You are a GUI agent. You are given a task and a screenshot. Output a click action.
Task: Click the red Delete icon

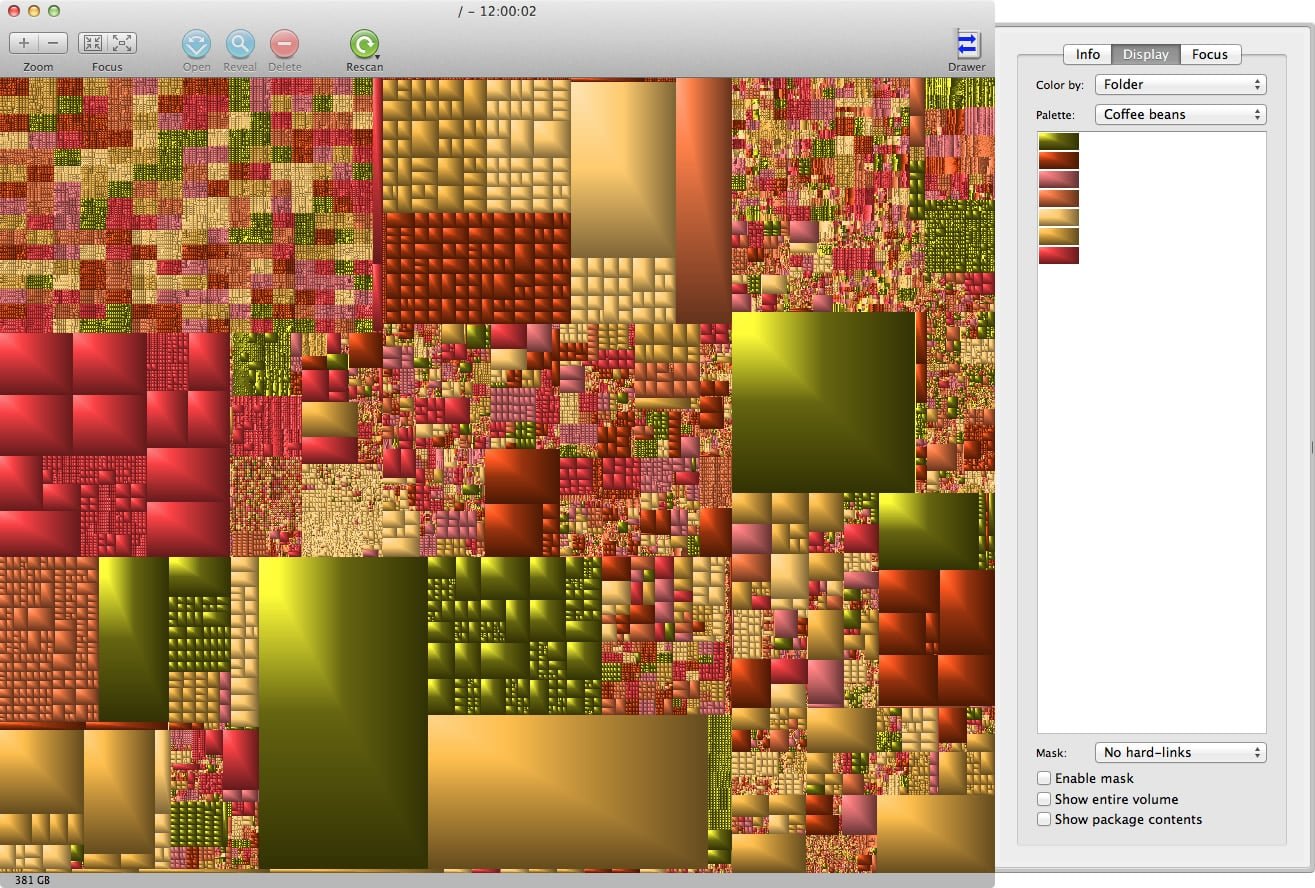tap(284, 44)
